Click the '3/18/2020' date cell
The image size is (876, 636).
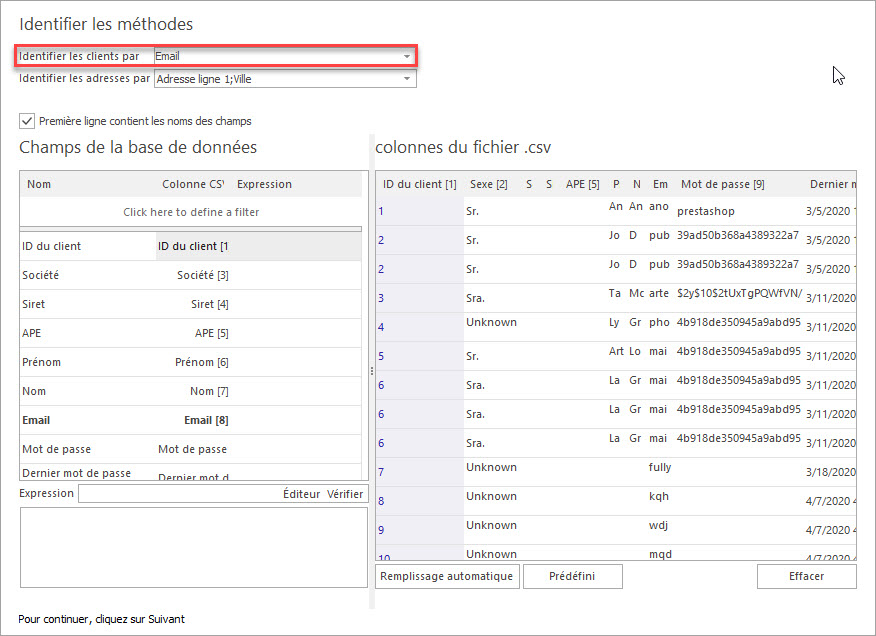coord(831,472)
